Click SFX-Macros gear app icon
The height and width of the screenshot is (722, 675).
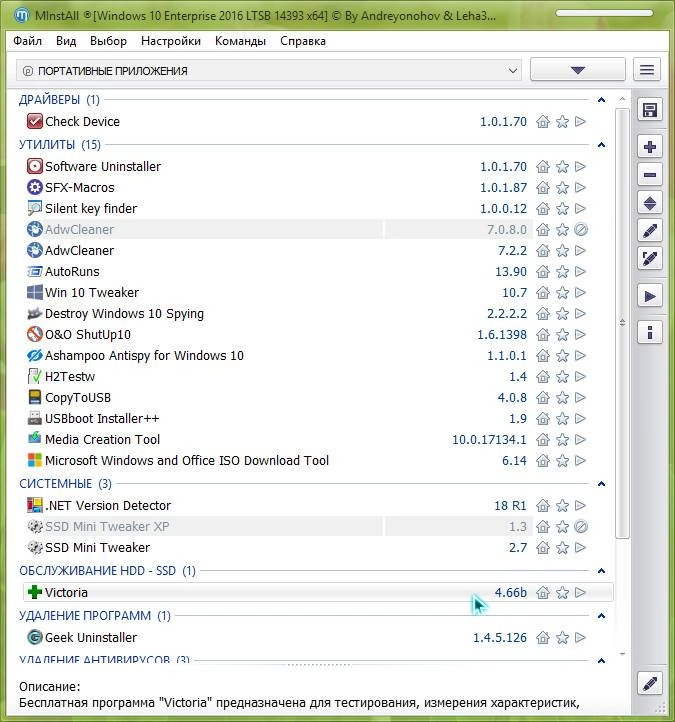point(35,187)
